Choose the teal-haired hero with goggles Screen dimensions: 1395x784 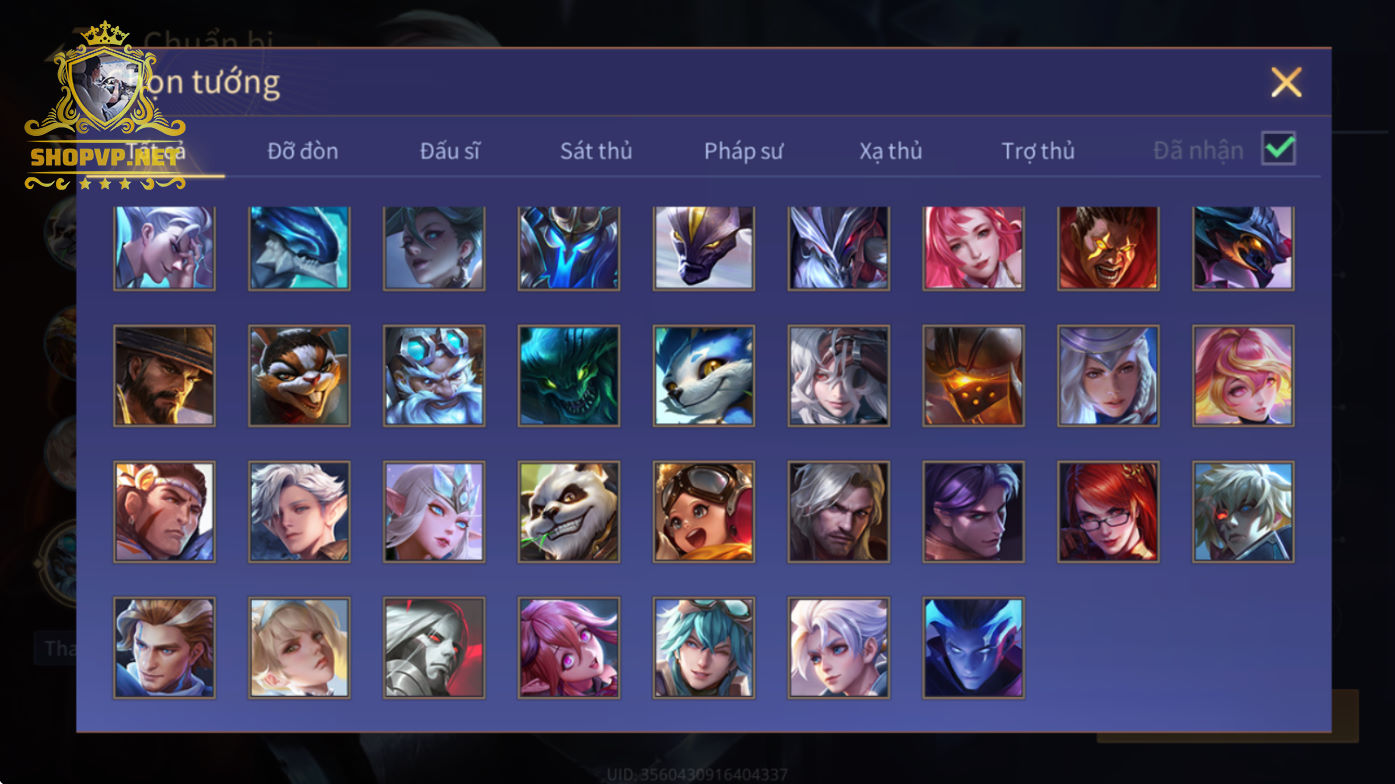[x=704, y=647]
